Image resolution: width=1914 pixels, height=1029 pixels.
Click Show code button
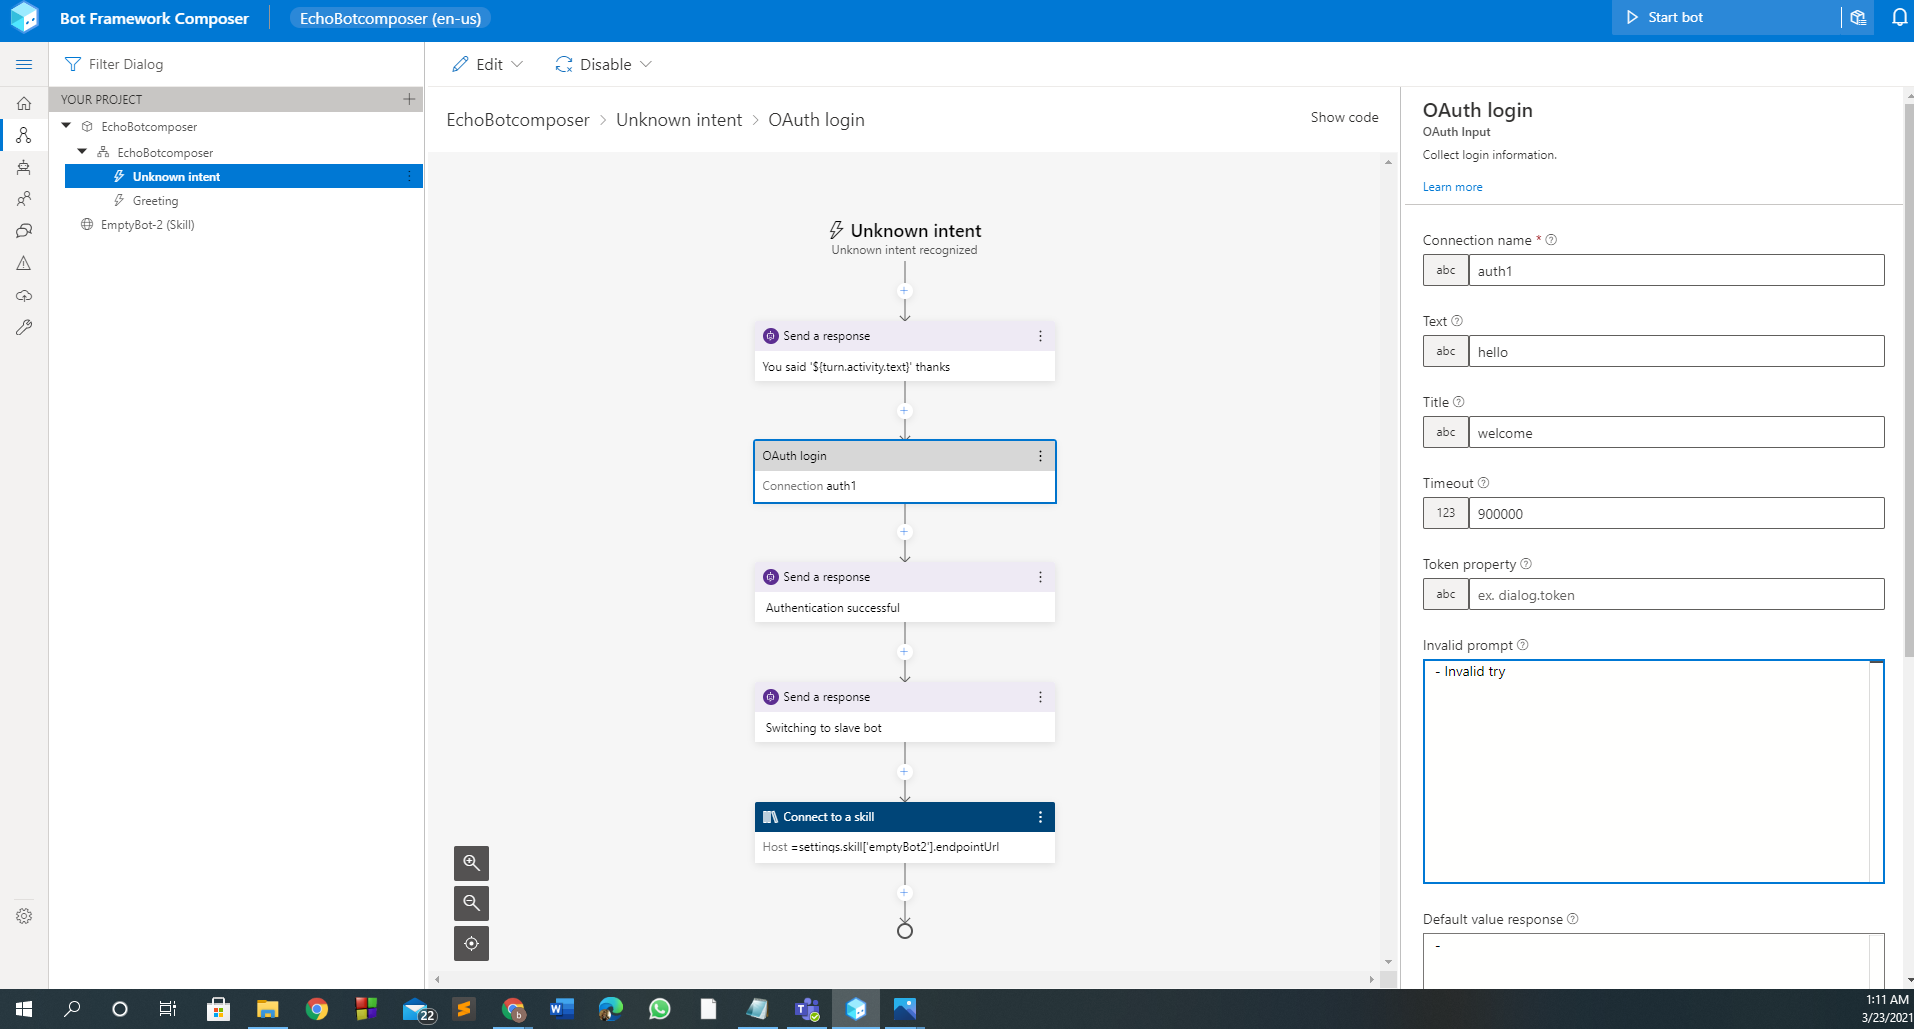[1344, 117]
